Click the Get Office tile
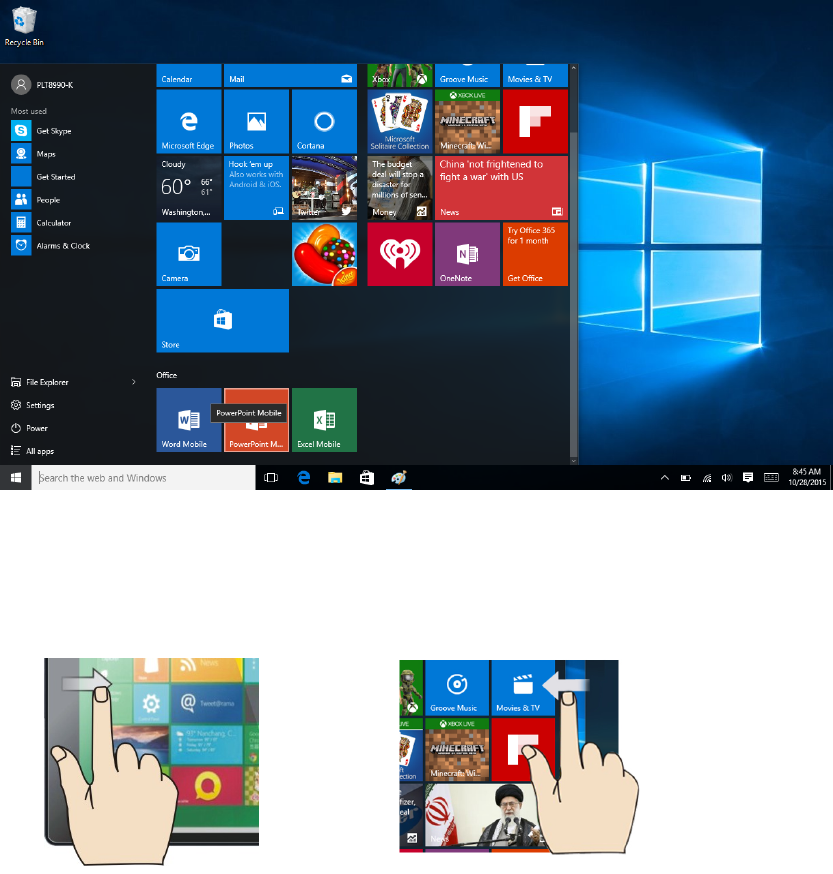Screen dimensions: 833x874 (535, 254)
